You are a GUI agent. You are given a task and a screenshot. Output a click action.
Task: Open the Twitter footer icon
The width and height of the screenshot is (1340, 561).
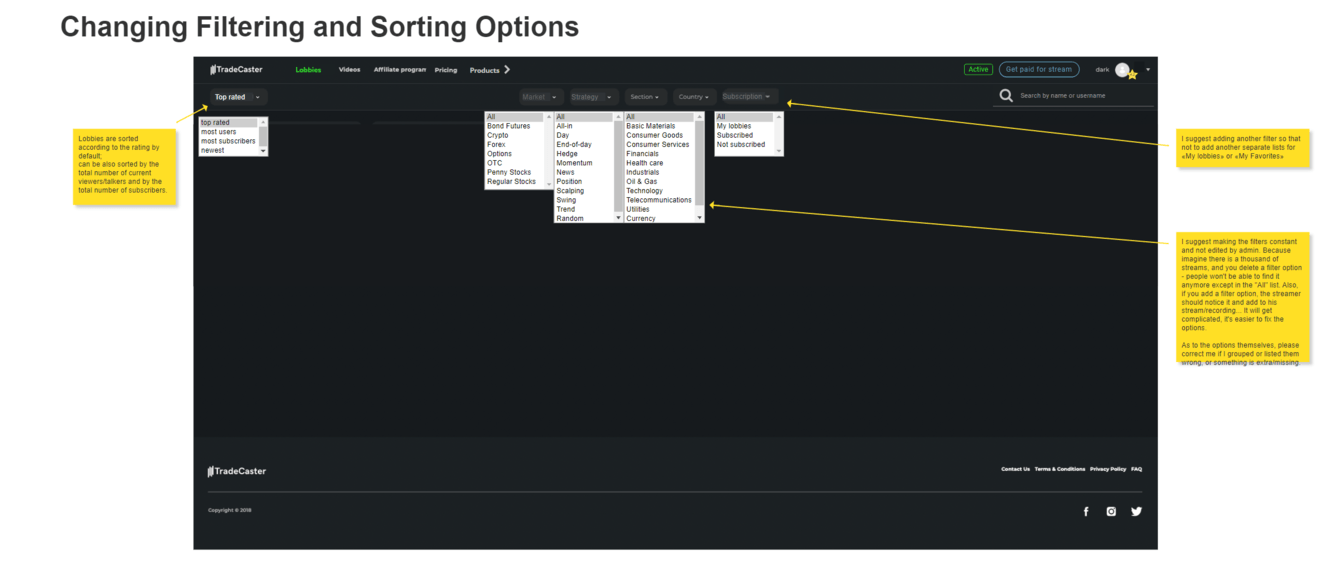1136,511
